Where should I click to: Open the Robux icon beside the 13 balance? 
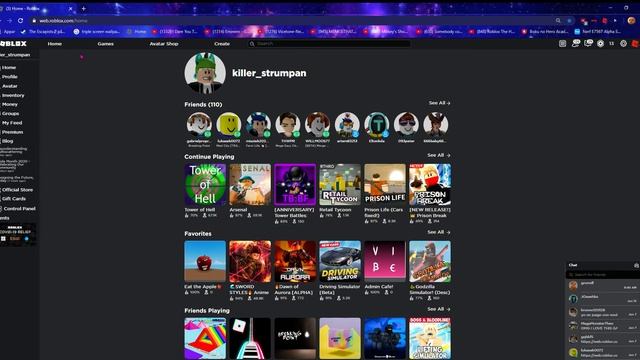click(600, 44)
